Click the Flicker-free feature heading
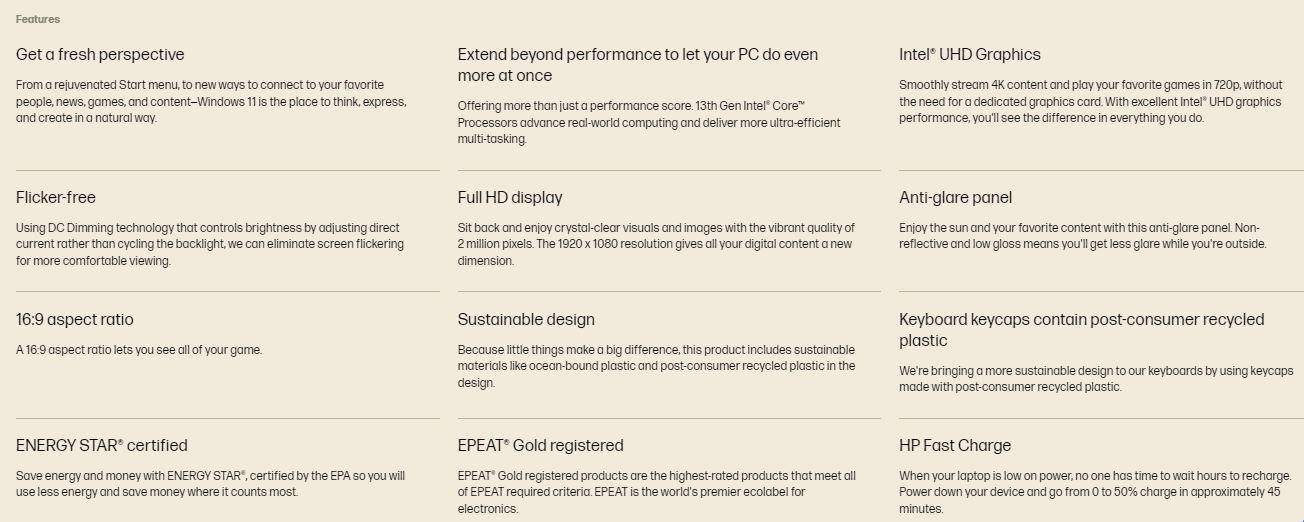 56,198
